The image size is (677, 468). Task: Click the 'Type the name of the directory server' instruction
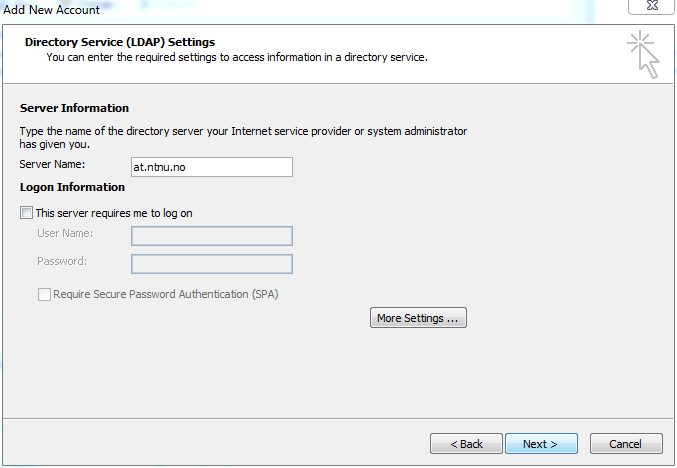pyautogui.click(x=243, y=137)
